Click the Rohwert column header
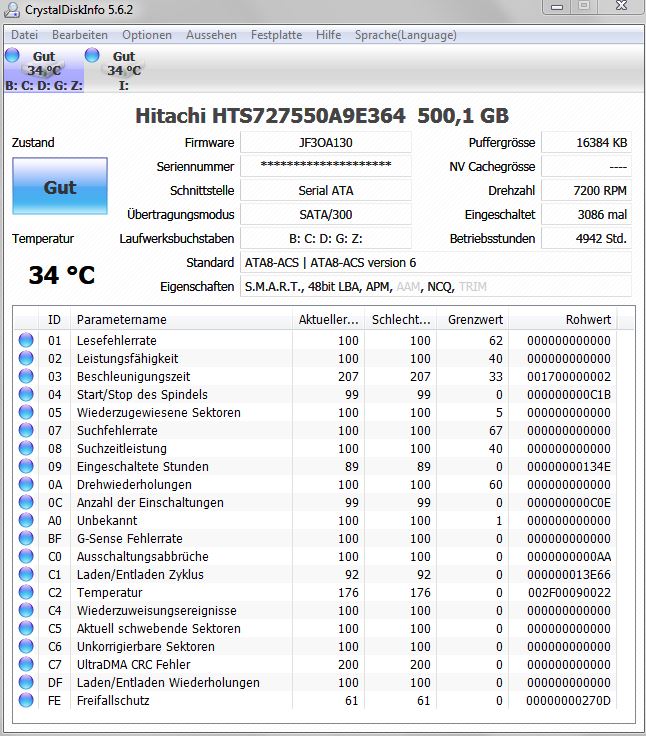646x736 pixels. (x=563, y=320)
